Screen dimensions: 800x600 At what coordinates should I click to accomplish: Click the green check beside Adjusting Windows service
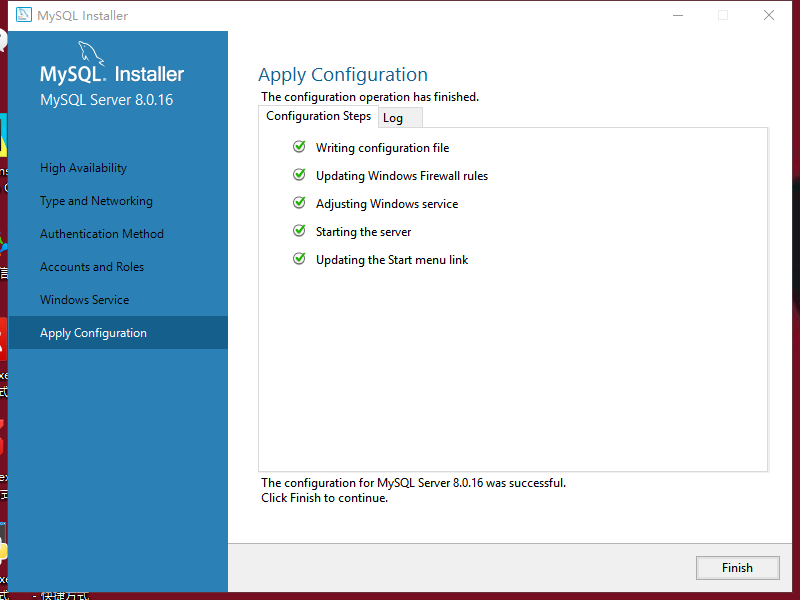click(299, 203)
